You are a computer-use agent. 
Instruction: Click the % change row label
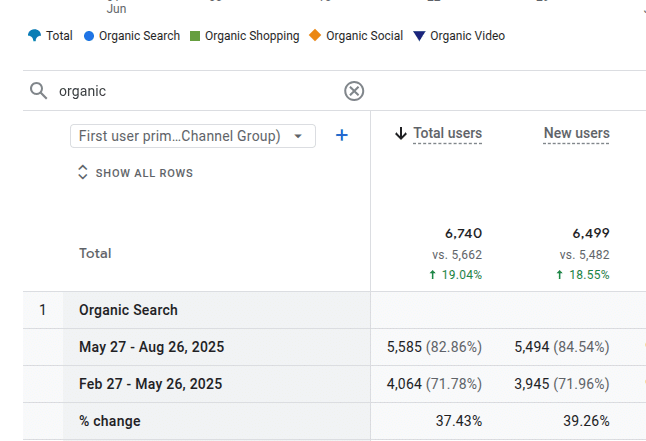tap(110, 421)
